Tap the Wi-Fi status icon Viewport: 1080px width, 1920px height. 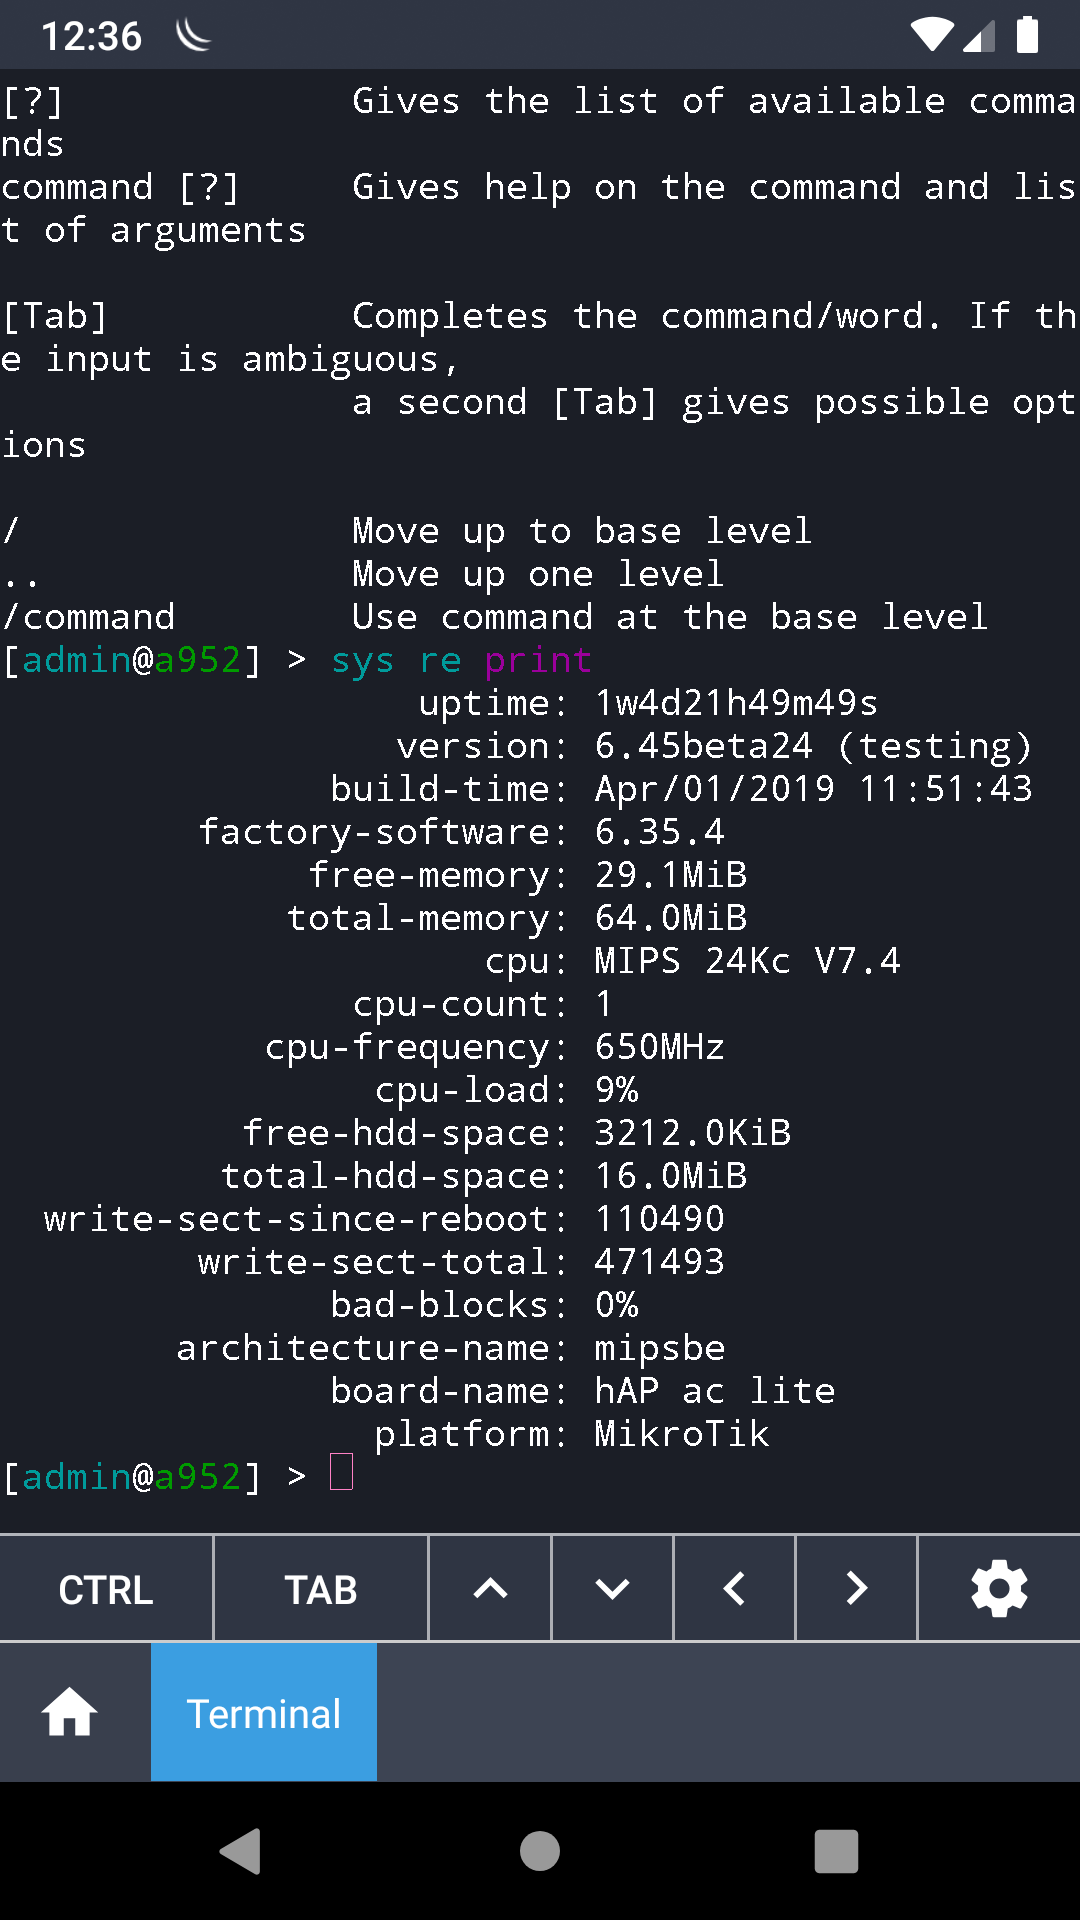pyautogui.click(x=932, y=35)
